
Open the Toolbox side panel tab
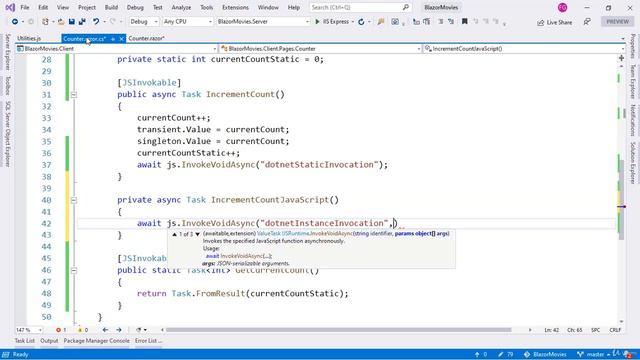coord(7,85)
